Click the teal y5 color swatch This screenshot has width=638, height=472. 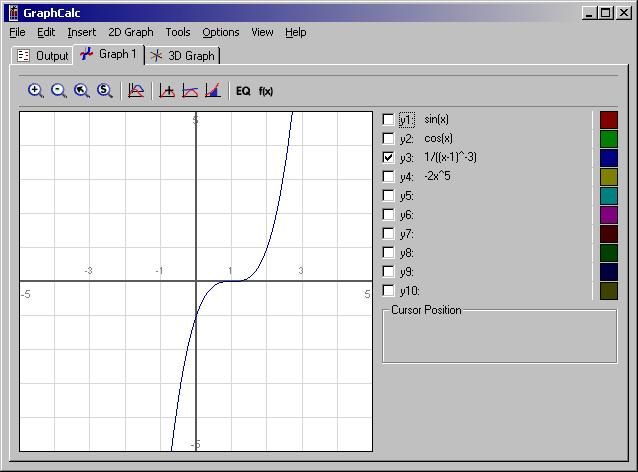(609, 196)
